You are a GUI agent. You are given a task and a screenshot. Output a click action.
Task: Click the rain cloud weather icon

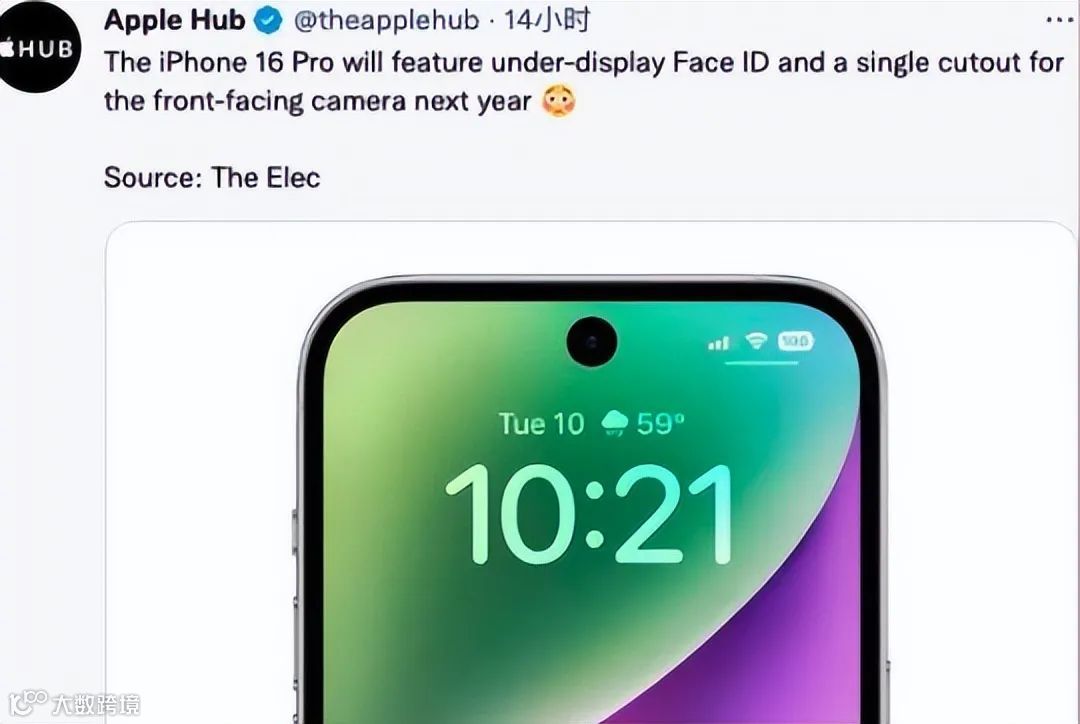[614, 423]
